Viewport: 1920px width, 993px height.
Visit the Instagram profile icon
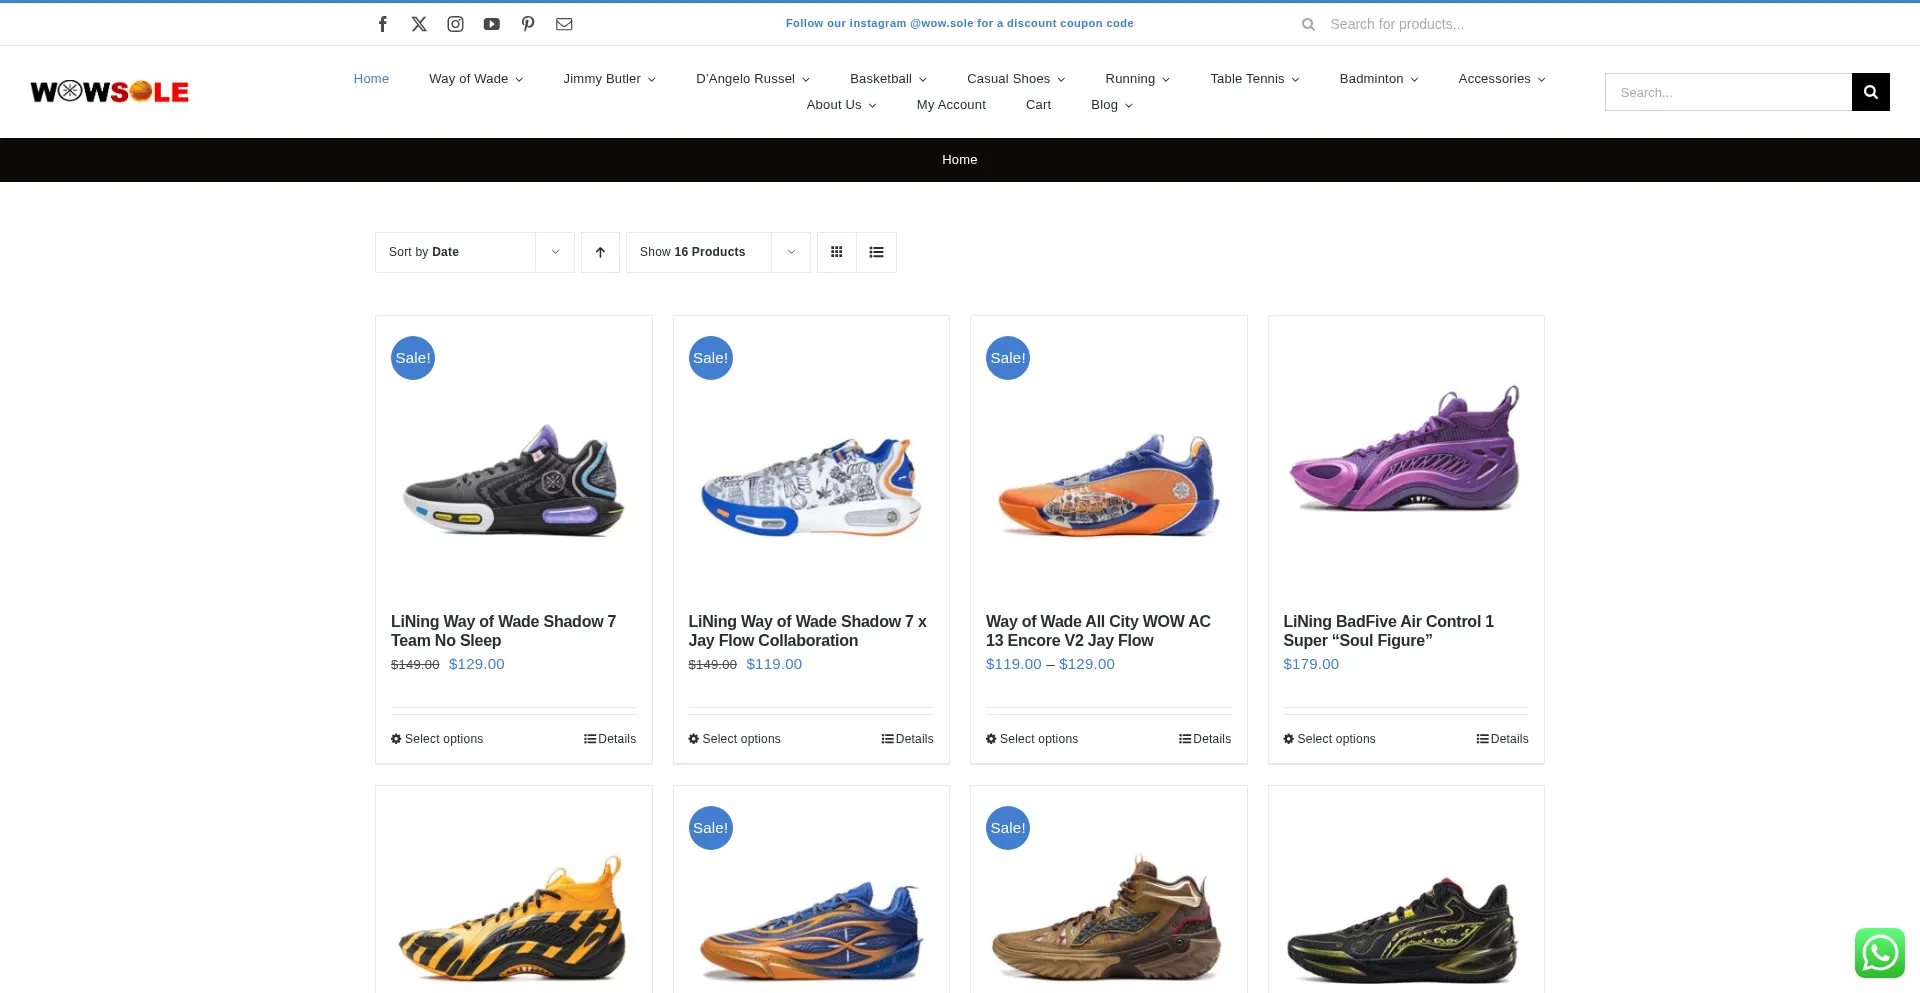pos(455,24)
